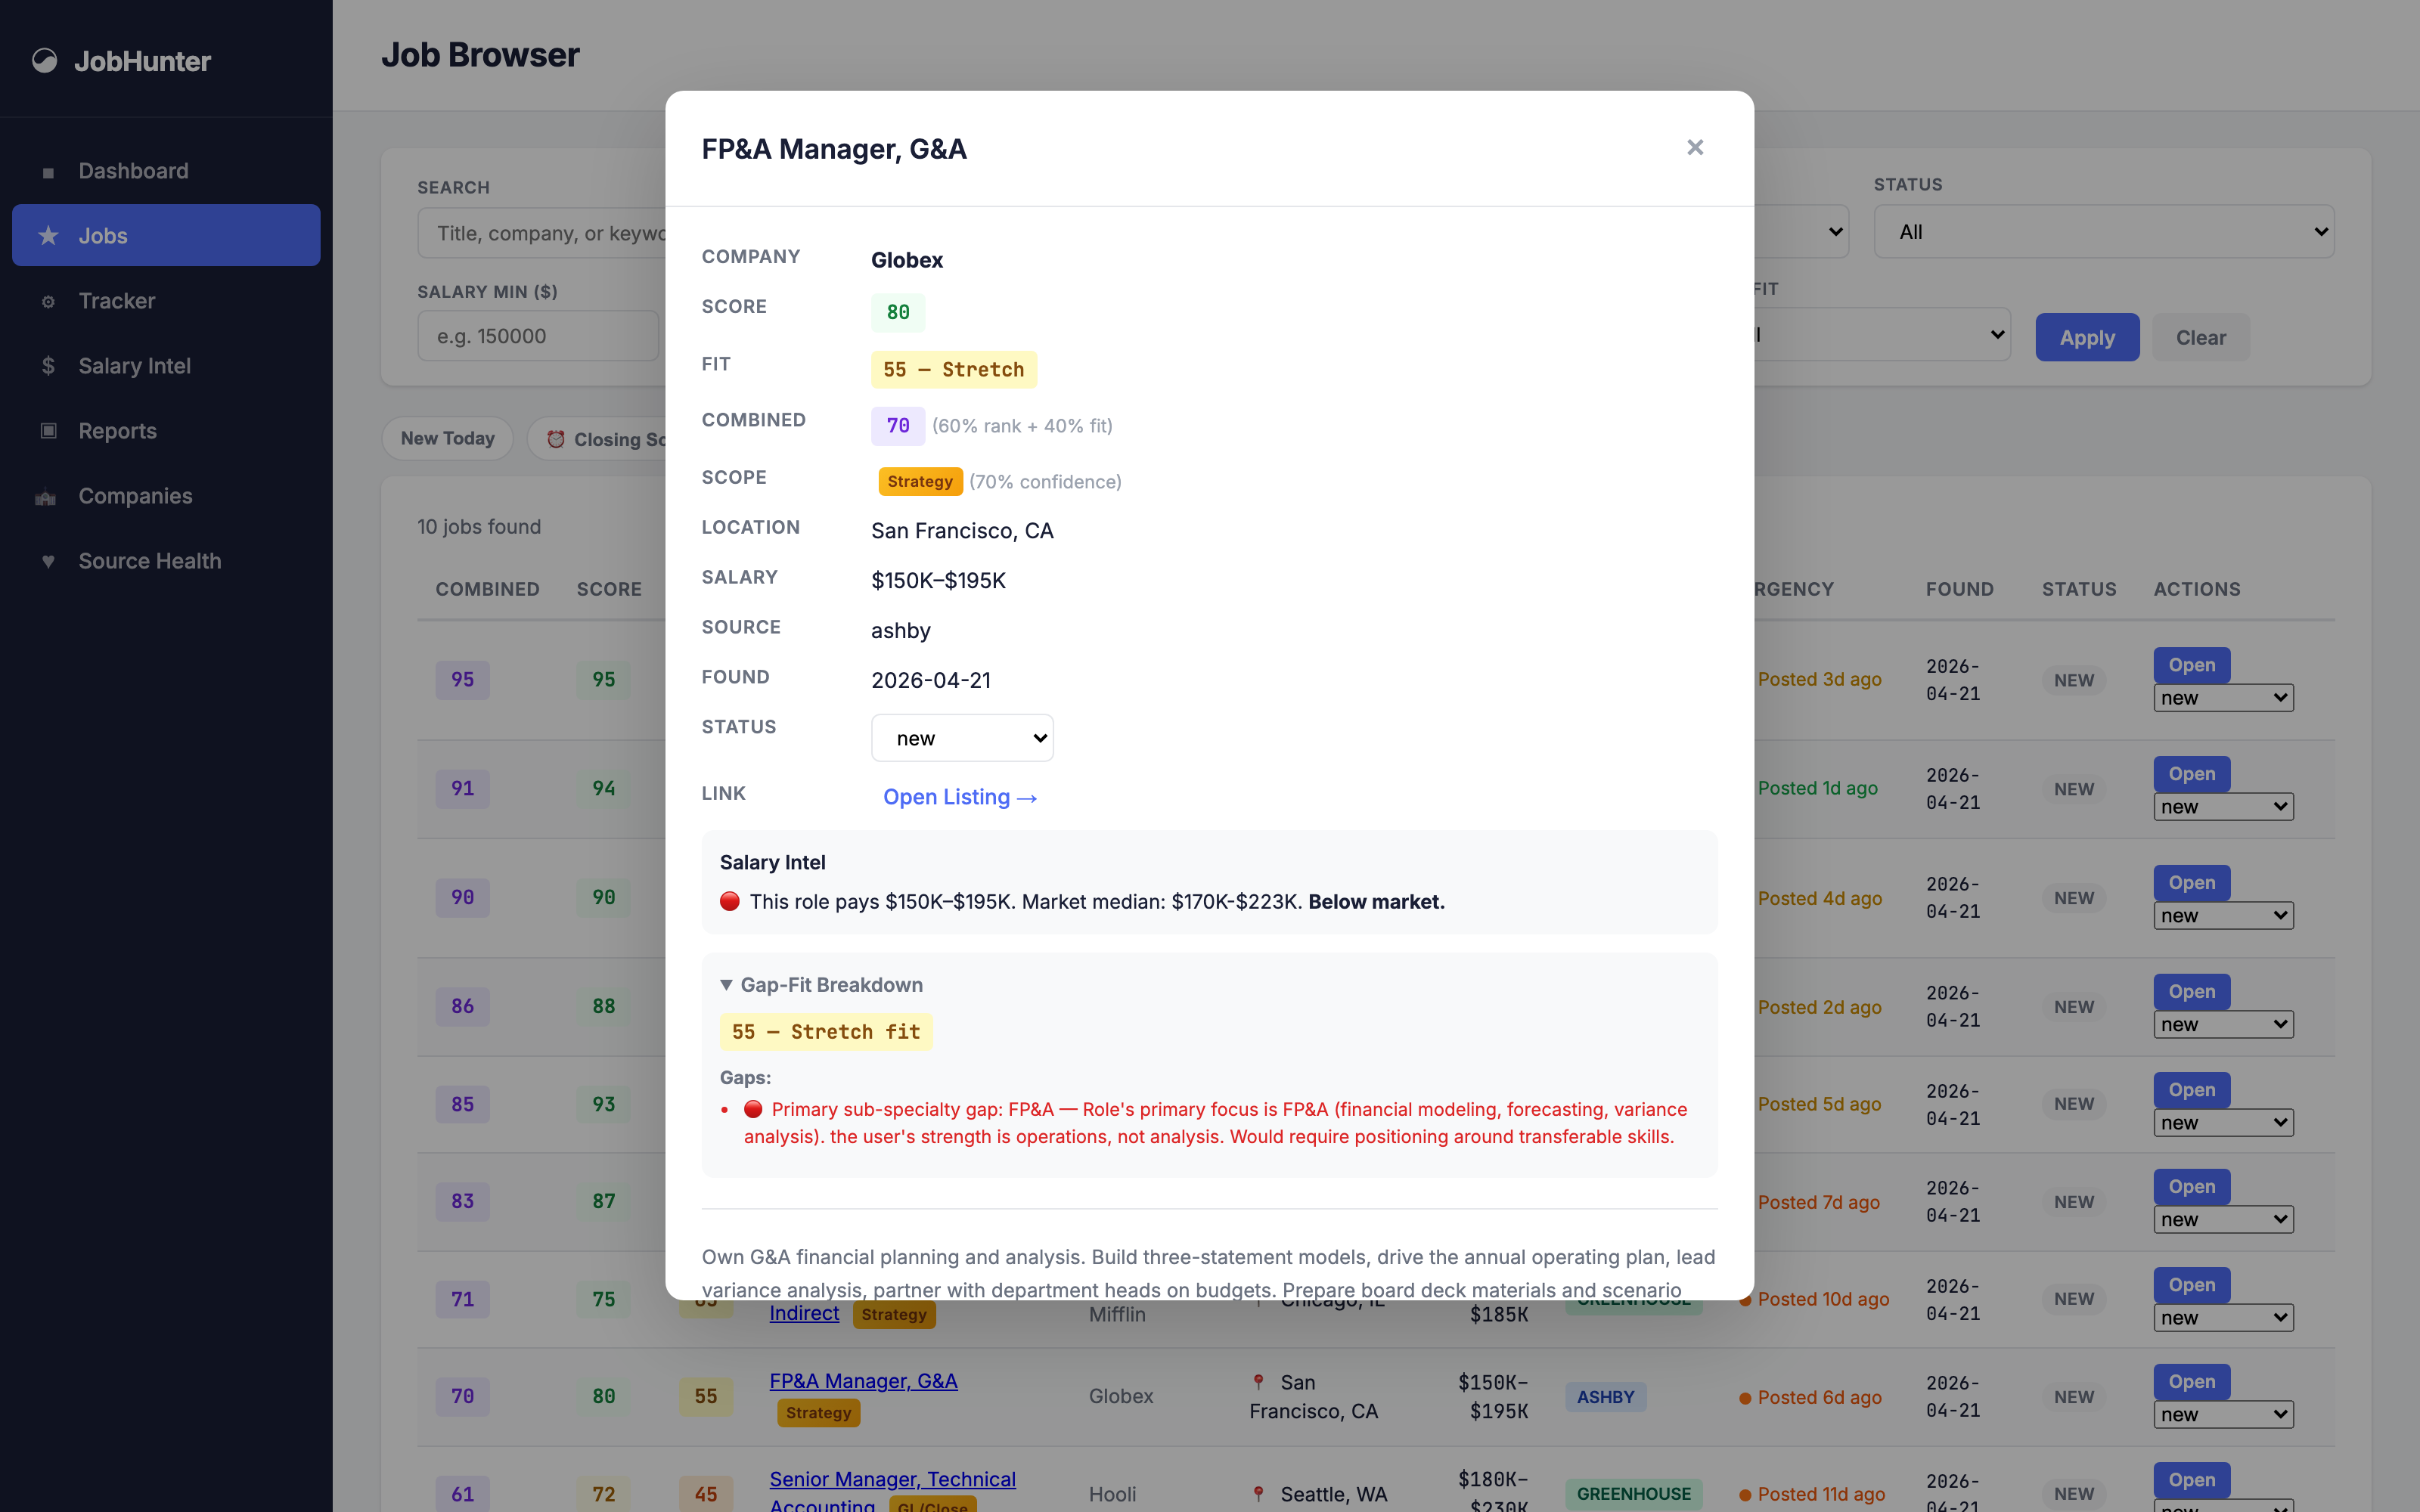Change status for the Posted 4d ago row
The height and width of the screenshot is (1512, 2420).
(x=2223, y=916)
